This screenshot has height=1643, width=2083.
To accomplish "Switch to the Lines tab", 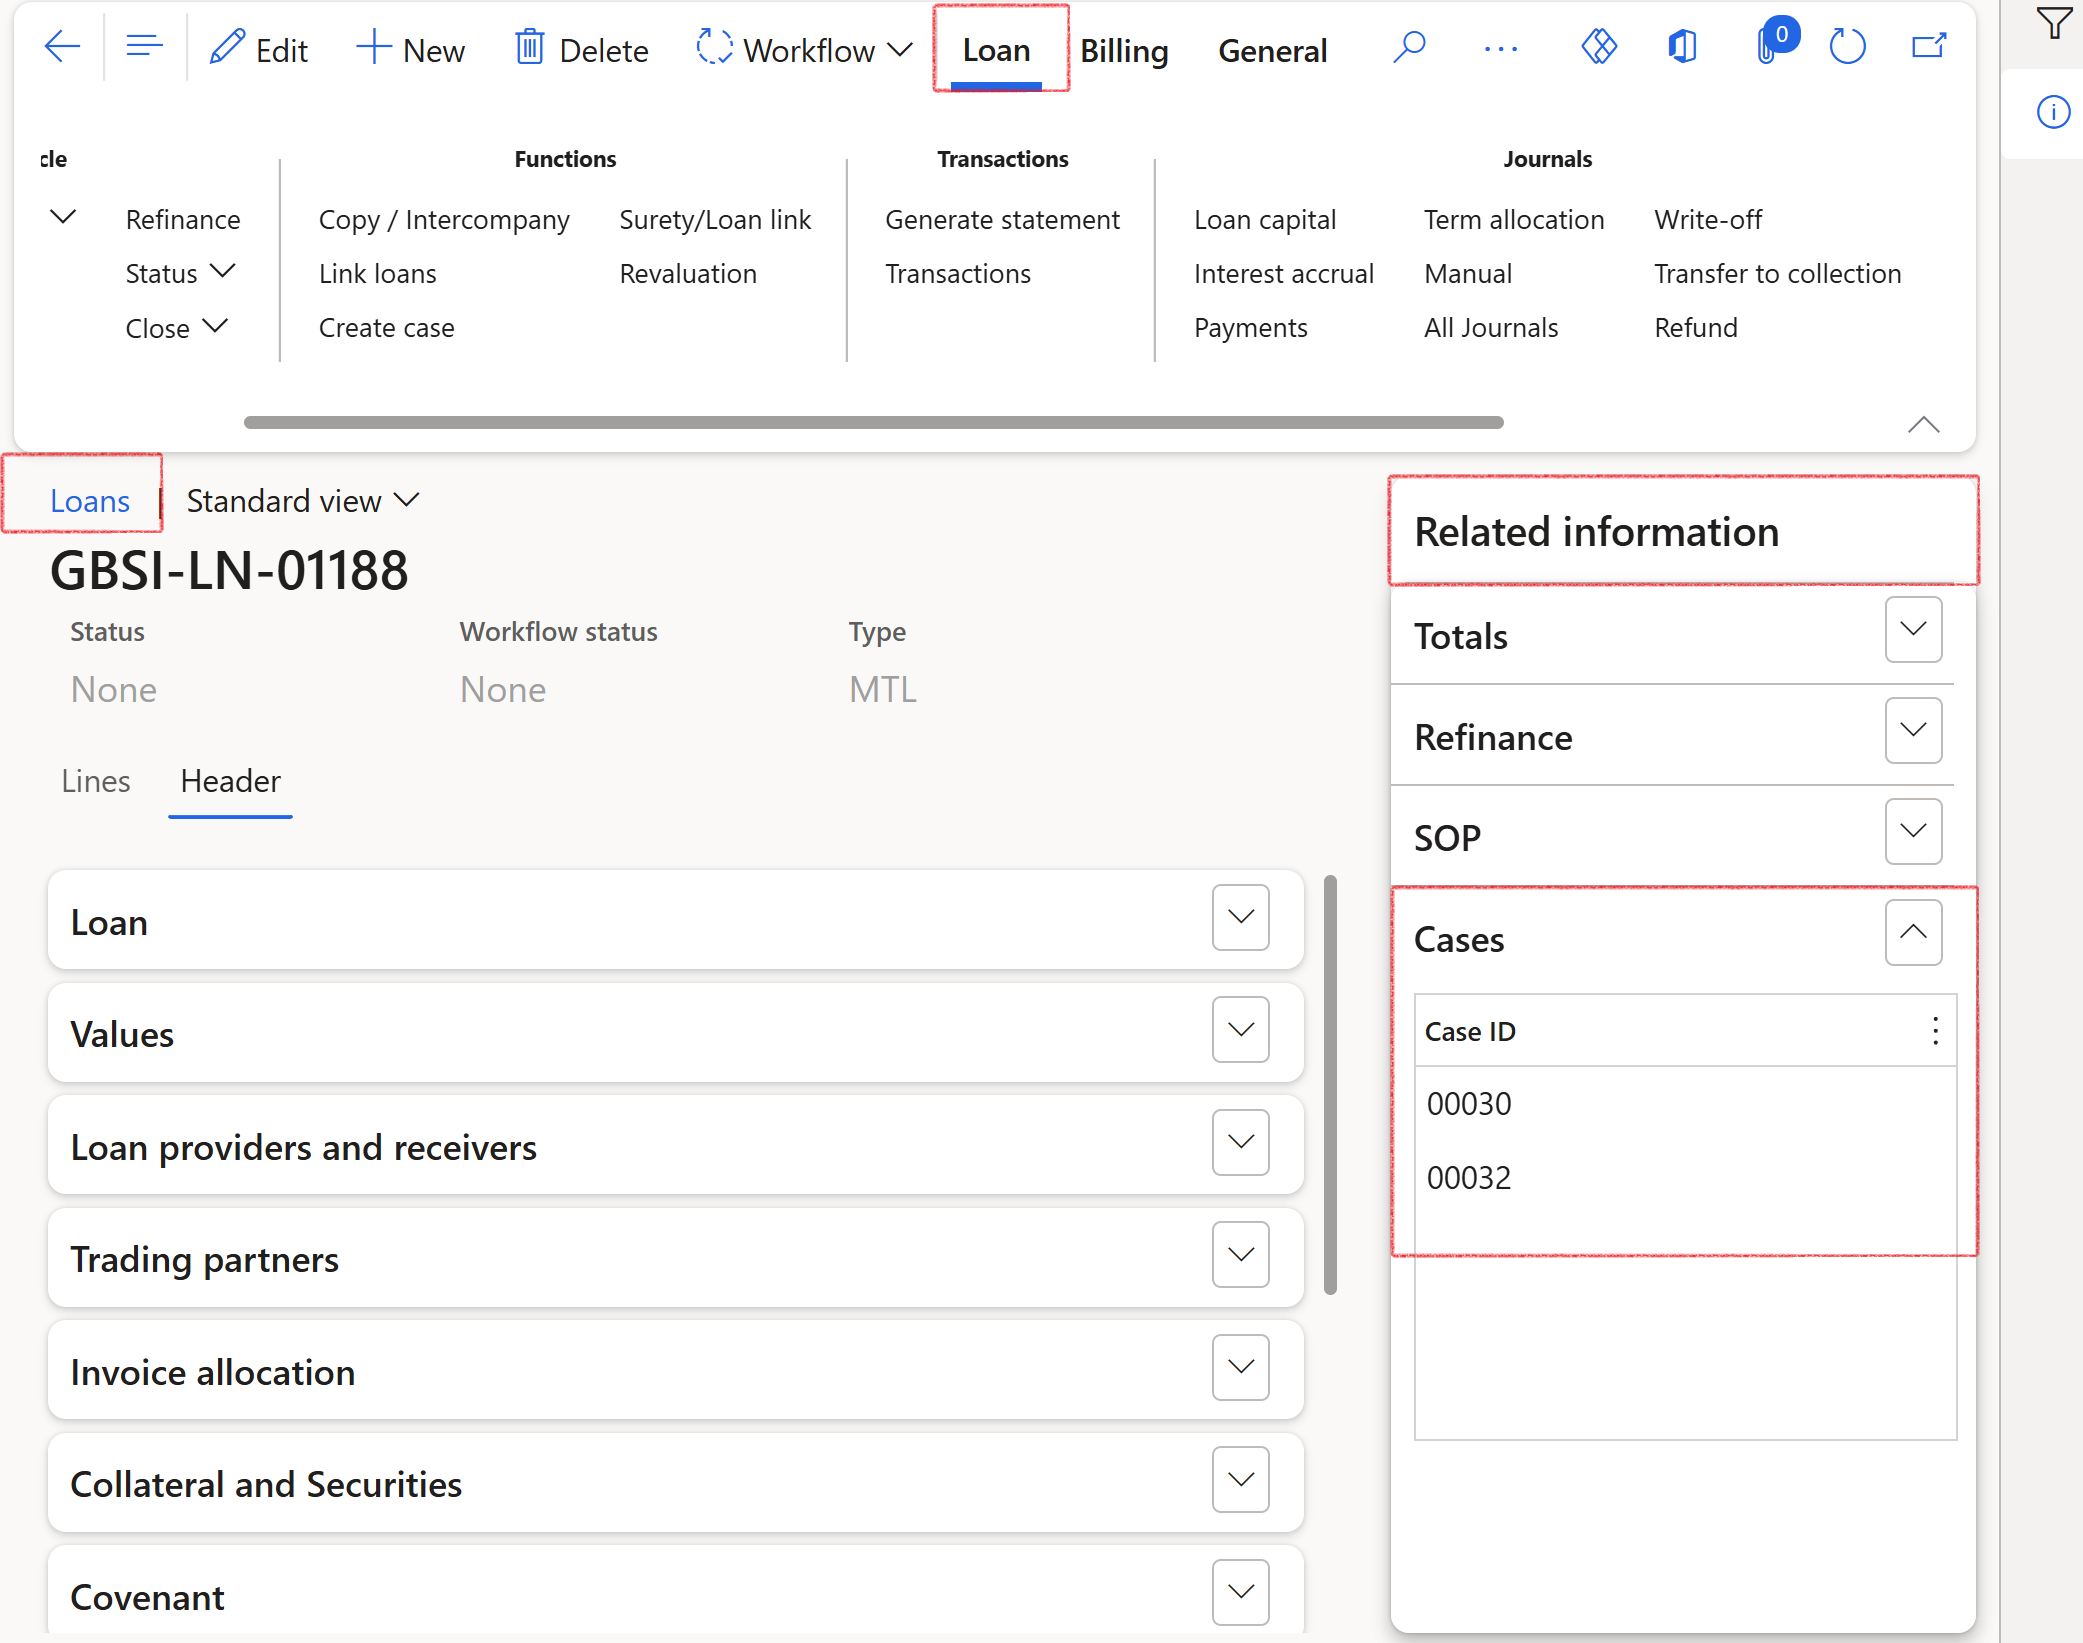I will tap(96, 781).
